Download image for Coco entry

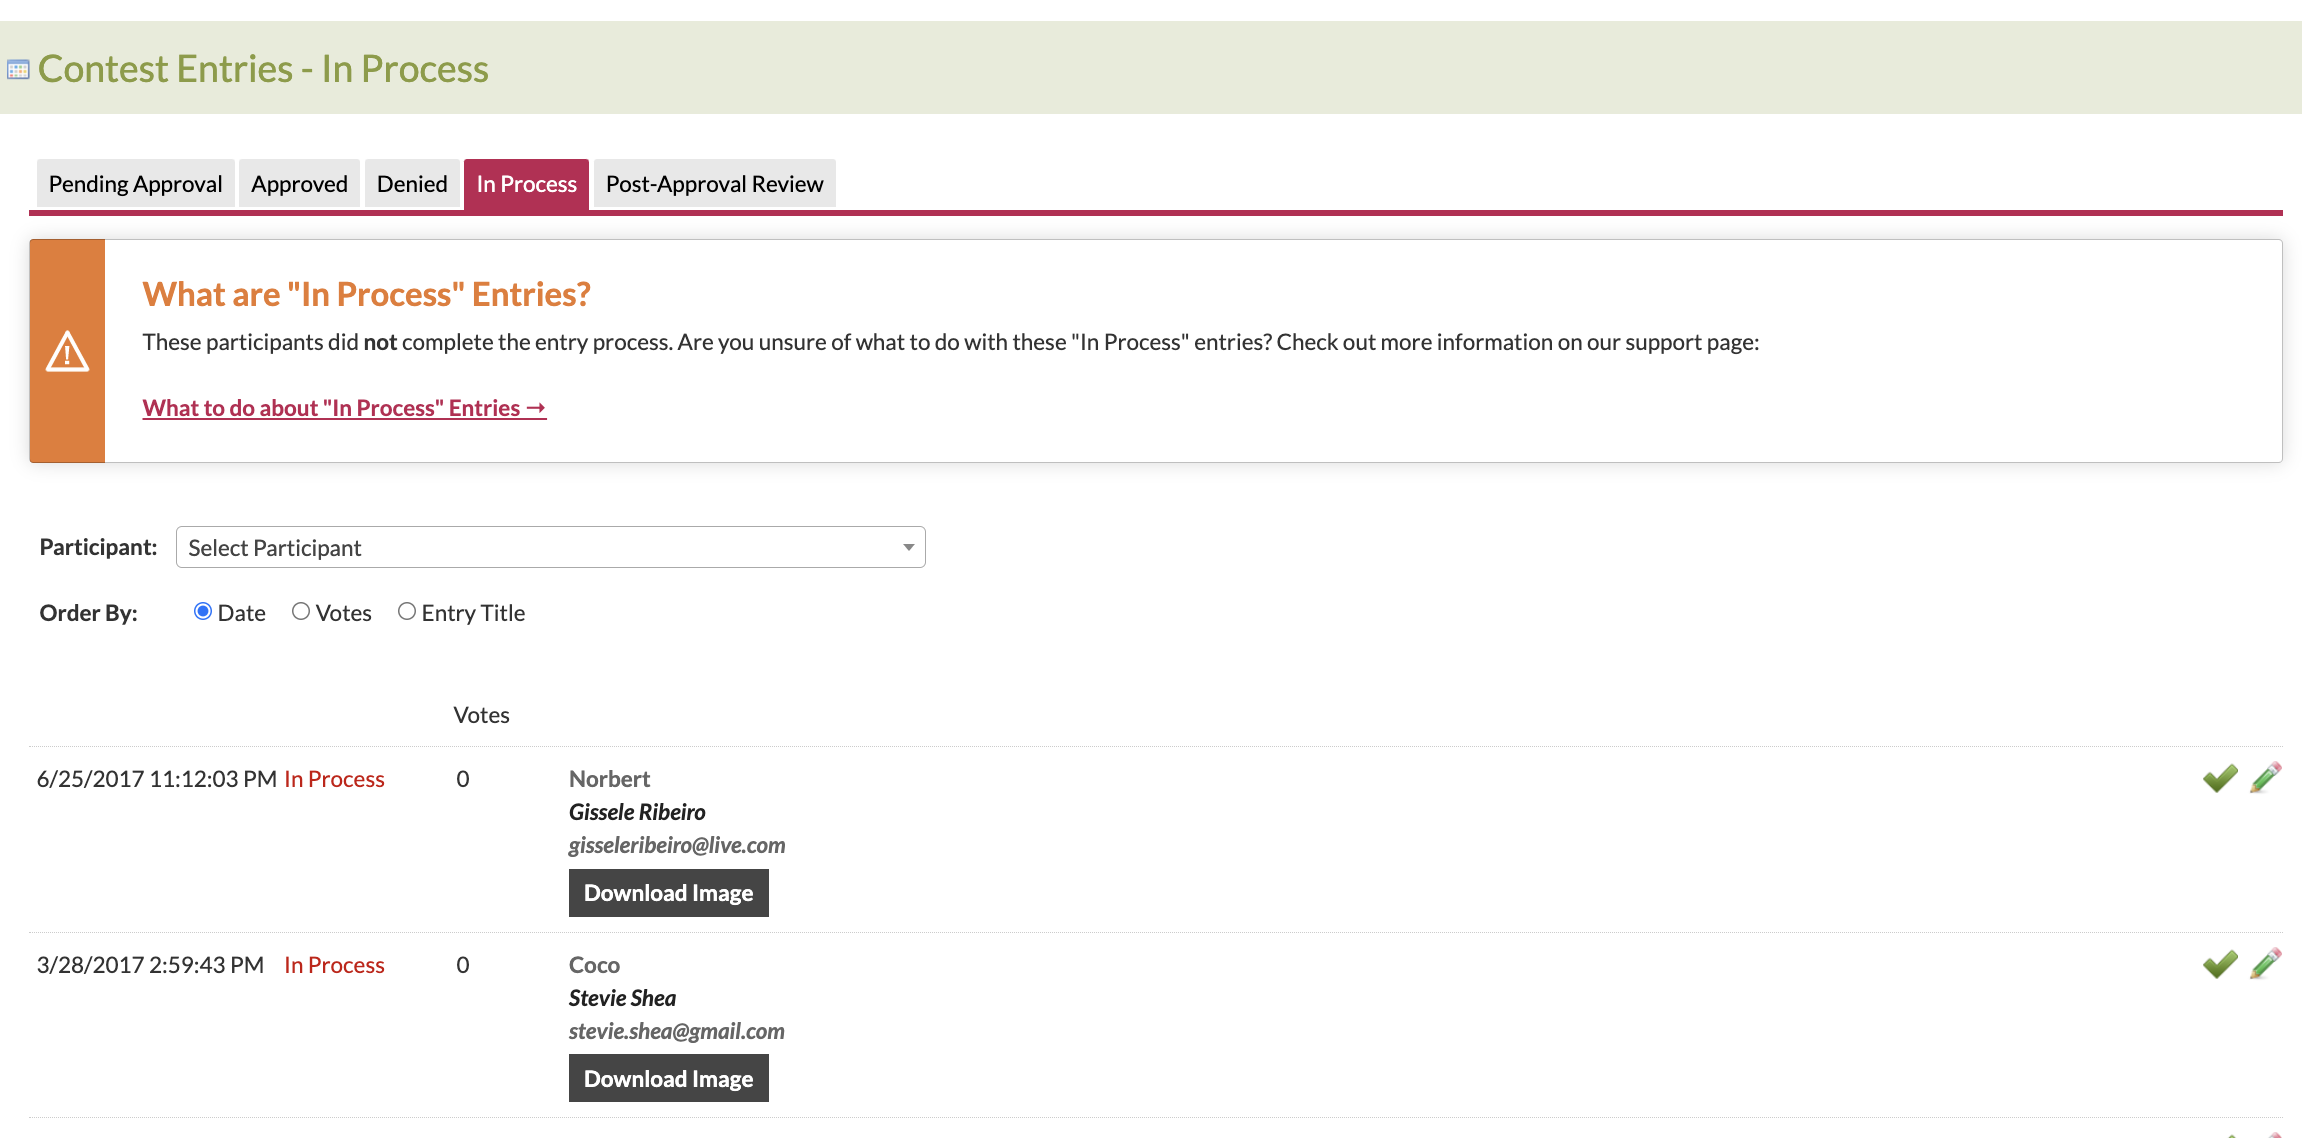click(x=668, y=1079)
